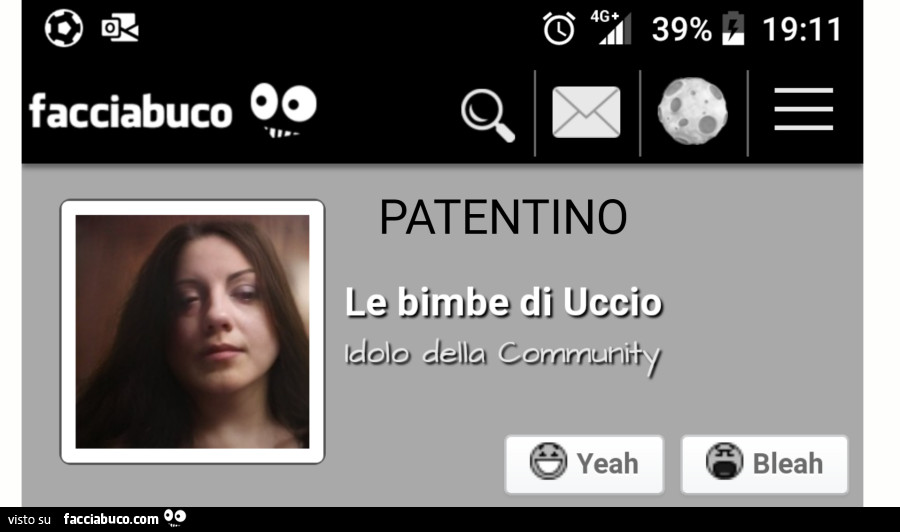This screenshot has height=532, width=900.
Task: Click the Idolo della Community label
Action: click(503, 356)
